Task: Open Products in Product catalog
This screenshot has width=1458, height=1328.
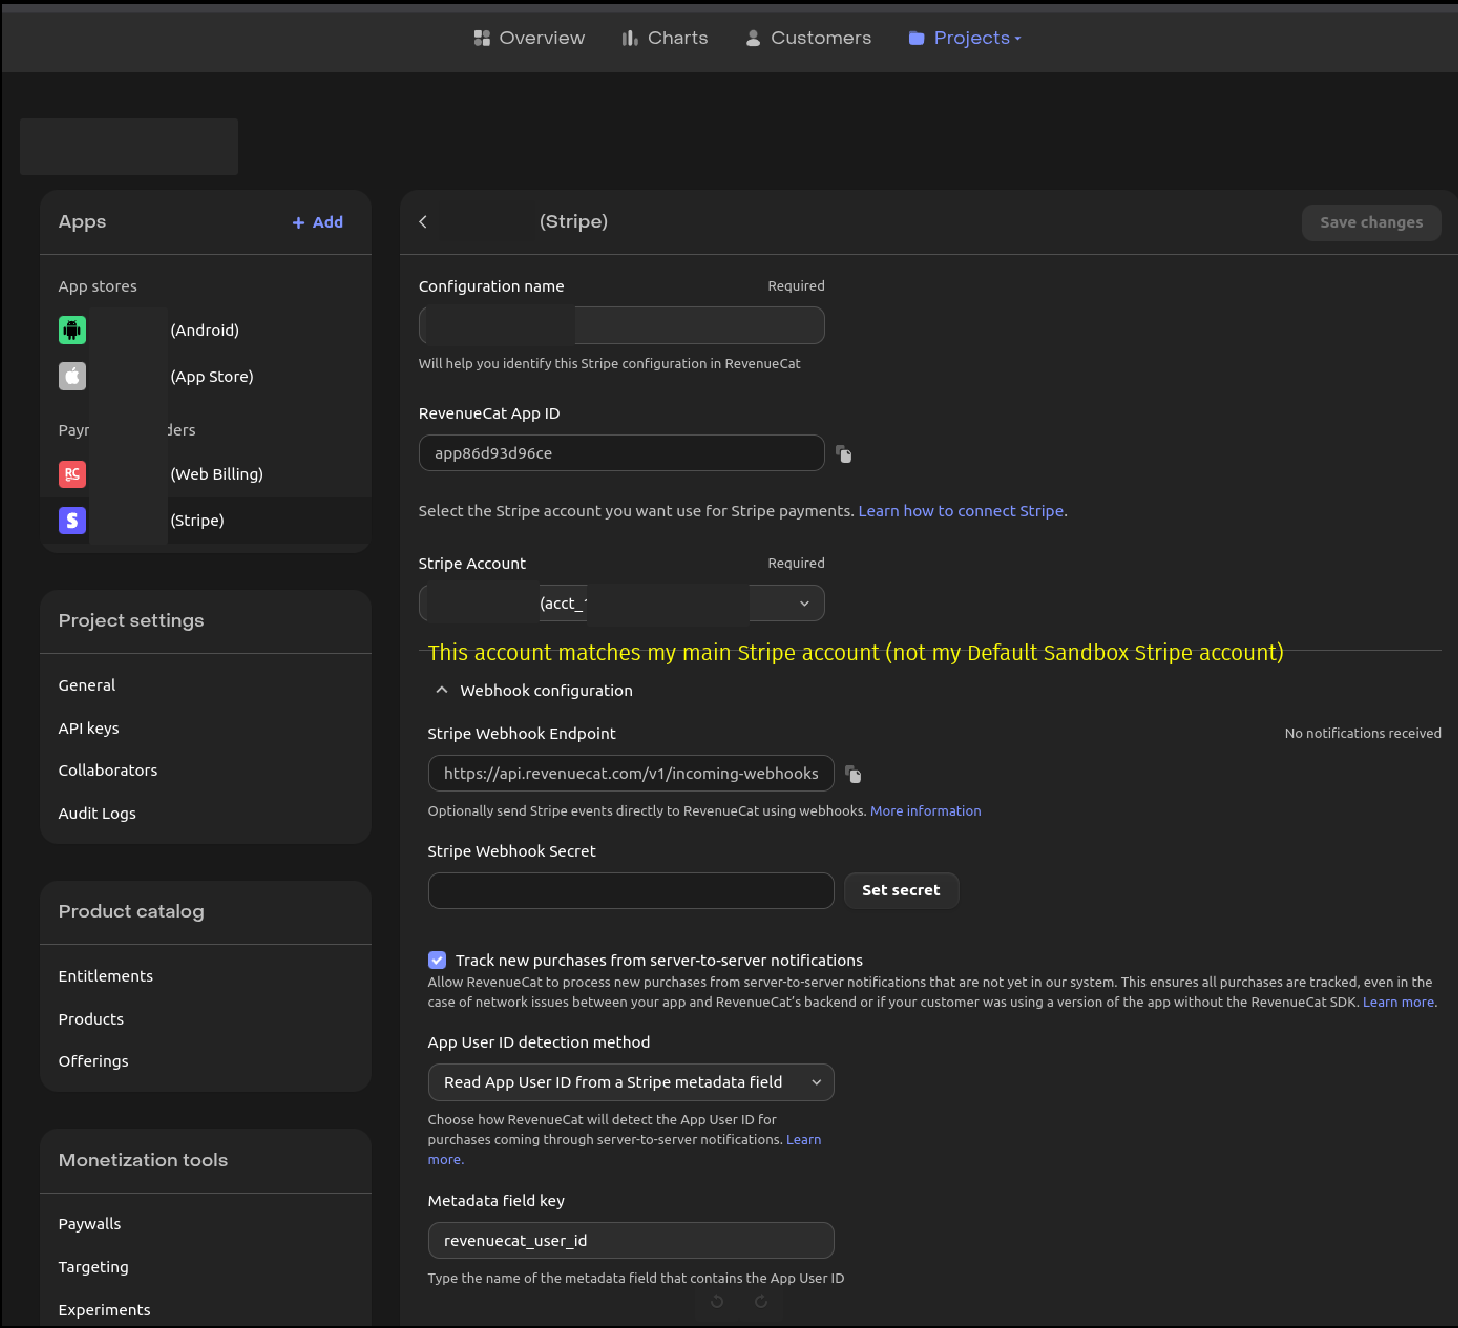Action: pyautogui.click(x=91, y=1019)
